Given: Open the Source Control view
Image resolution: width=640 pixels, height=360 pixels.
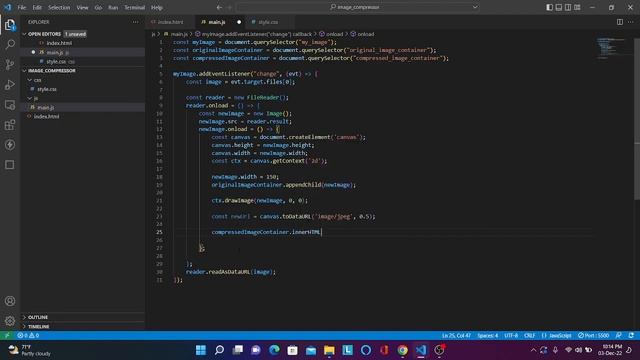Looking at the screenshot, I should click(x=10, y=64).
